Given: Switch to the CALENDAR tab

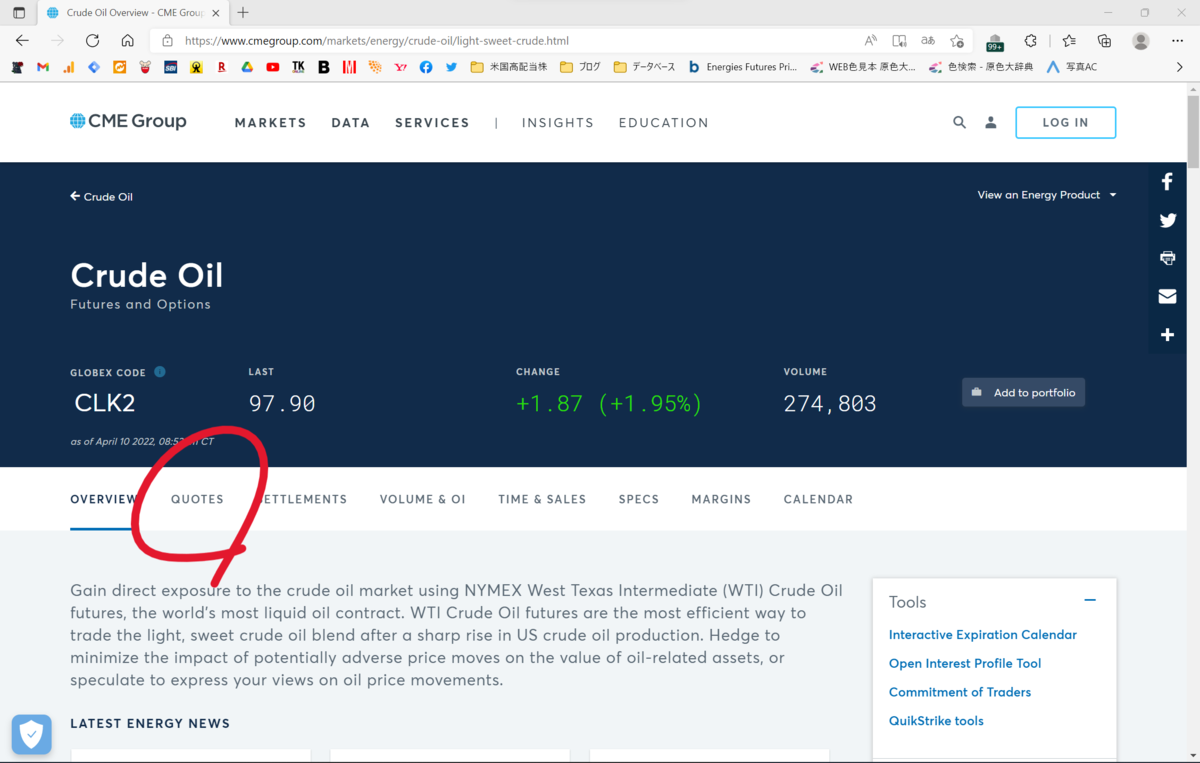Looking at the screenshot, I should 818,499.
